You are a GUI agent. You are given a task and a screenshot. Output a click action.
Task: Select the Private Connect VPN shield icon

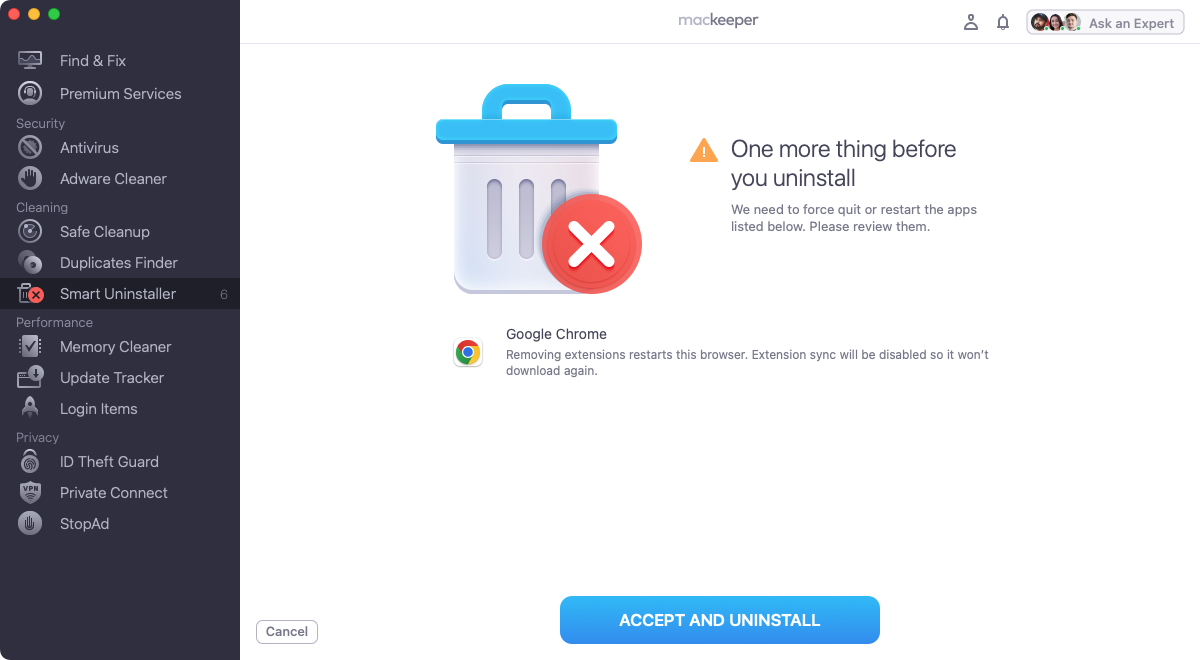[30, 493]
